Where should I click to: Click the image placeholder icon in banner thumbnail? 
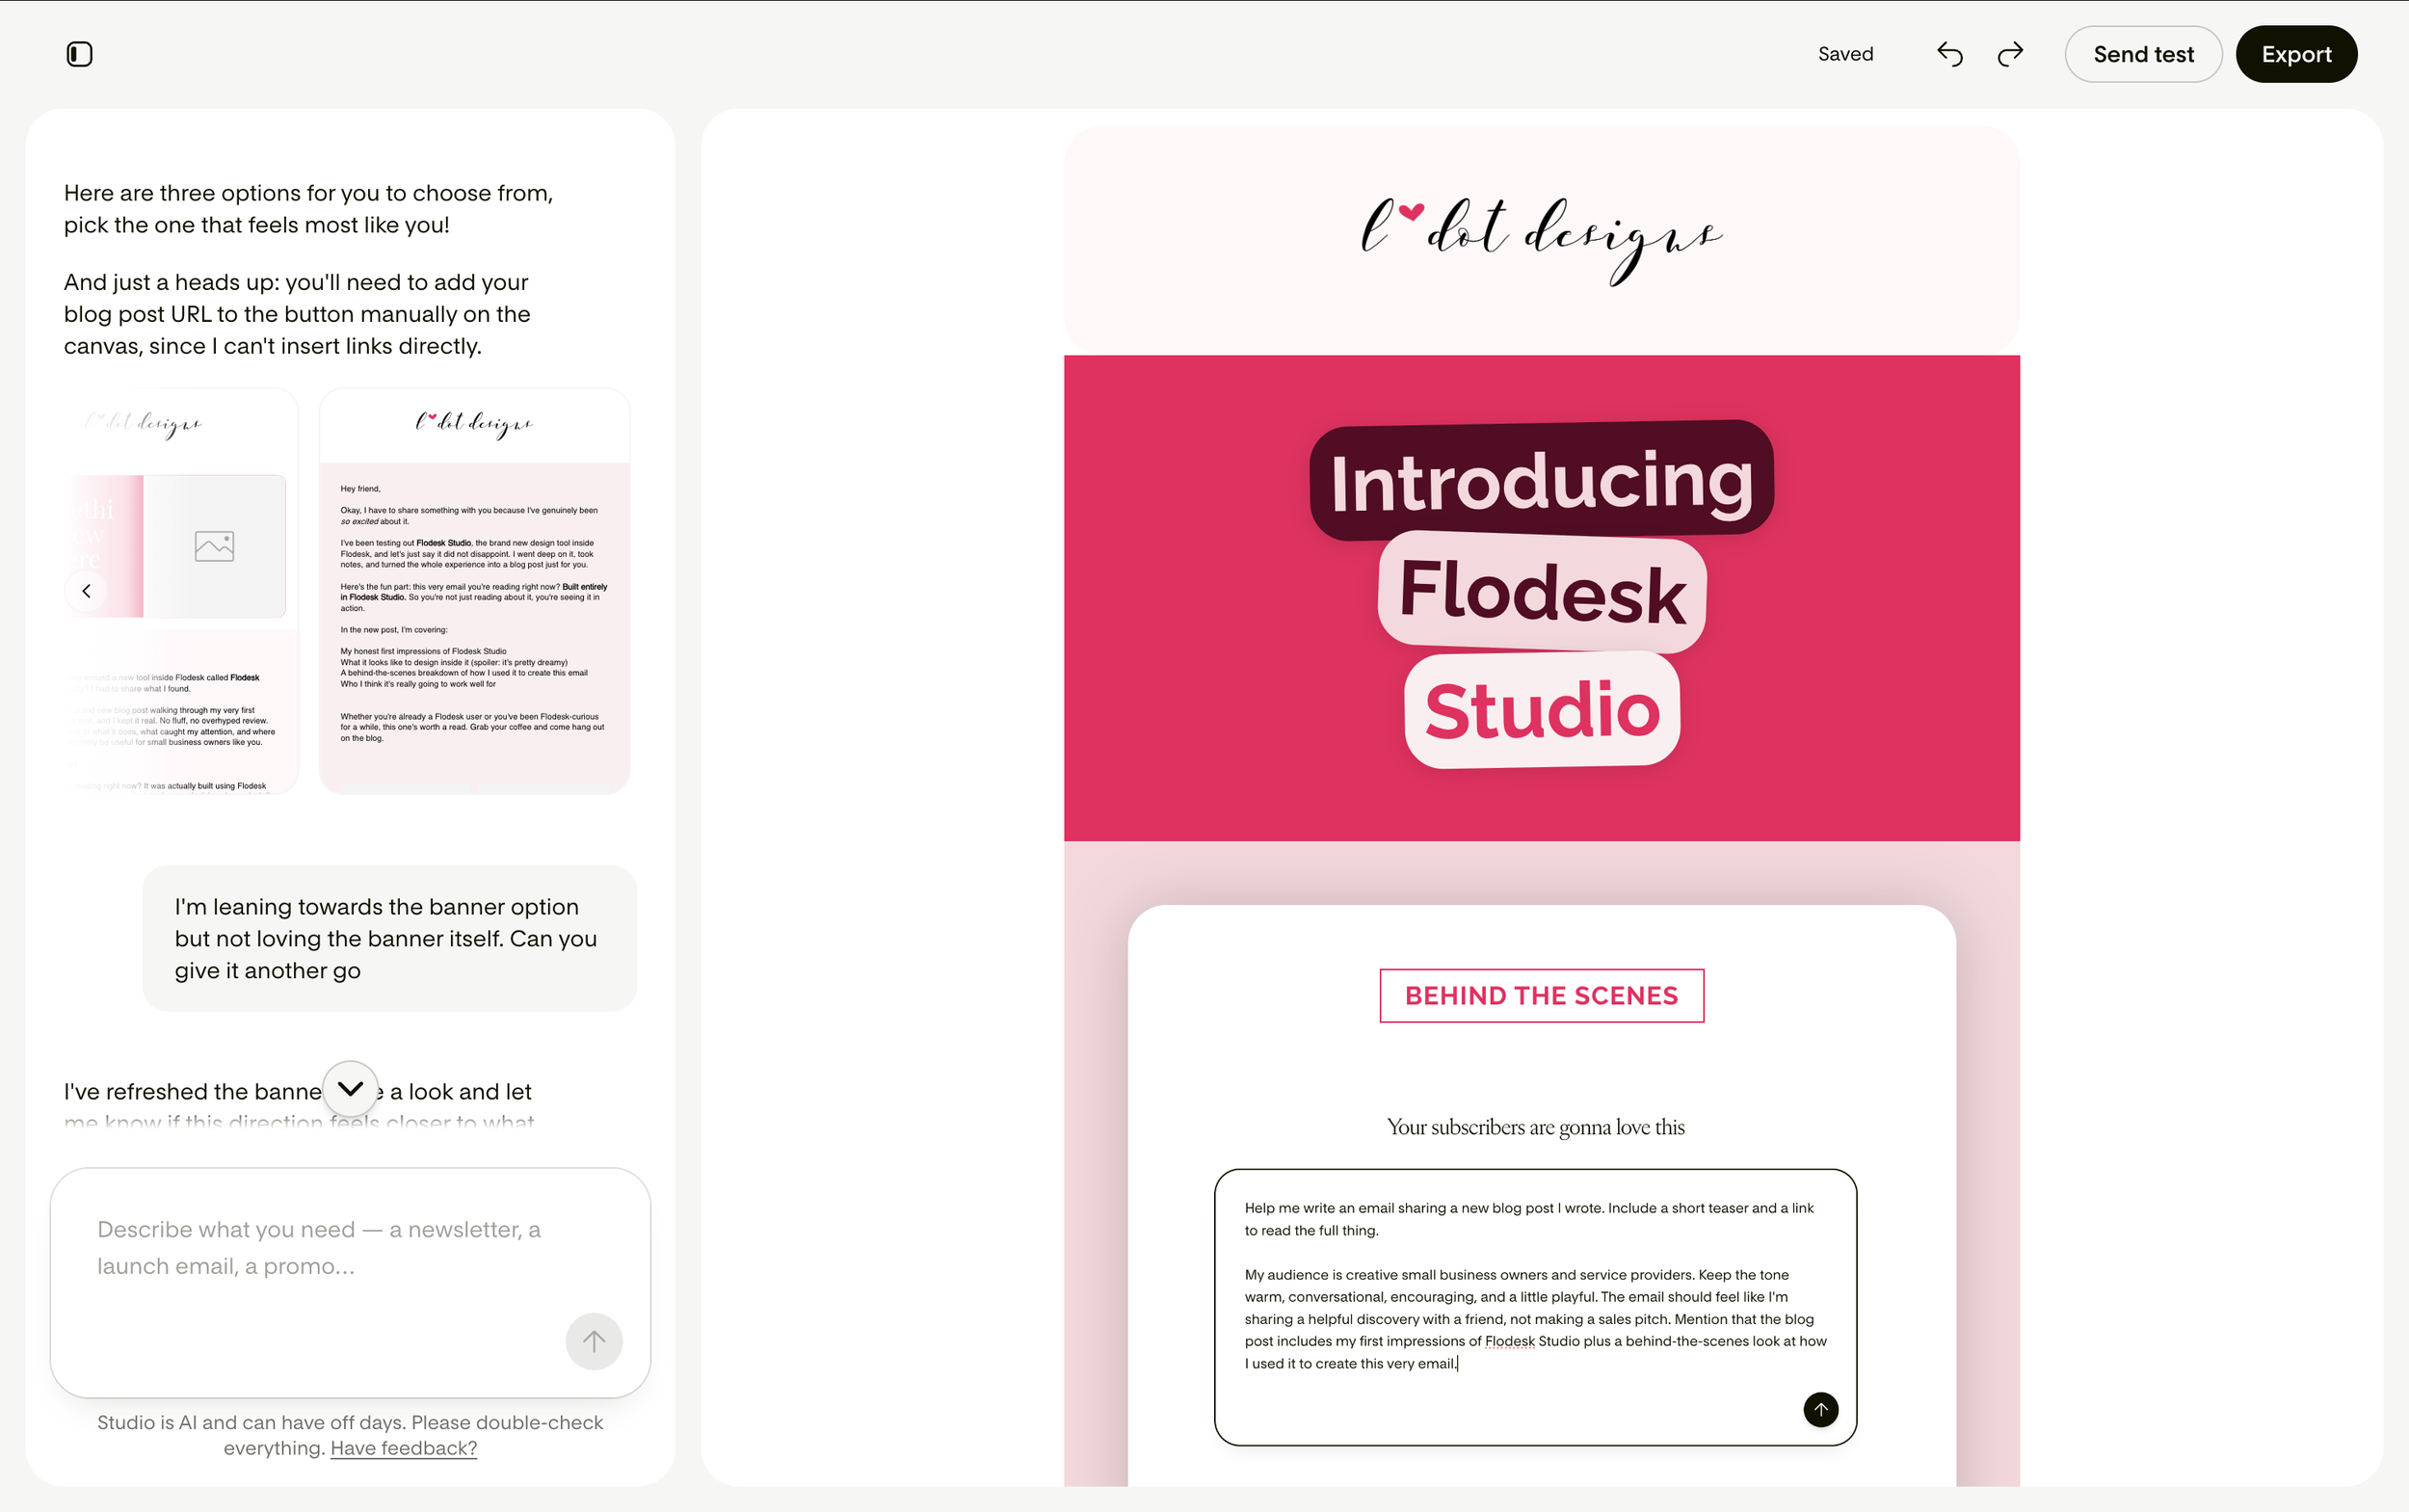(x=214, y=546)
